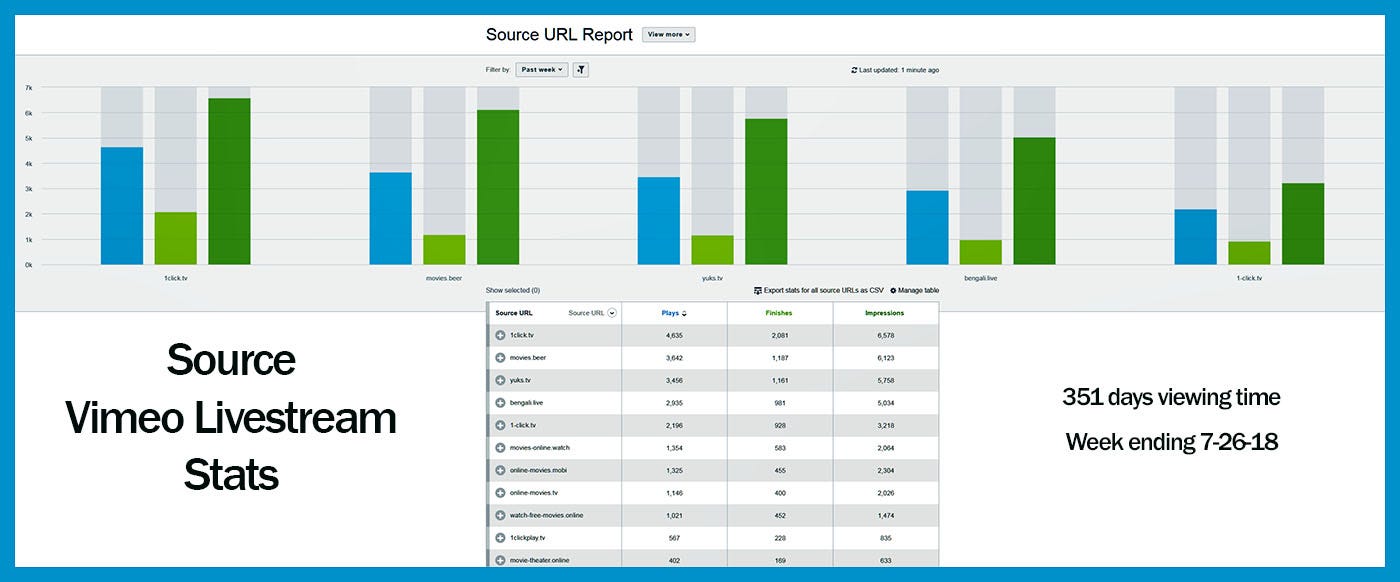Expand the online-movies.tv row plus icon
The height and width of the screenshot is (582, 1400).
point(500,493)
